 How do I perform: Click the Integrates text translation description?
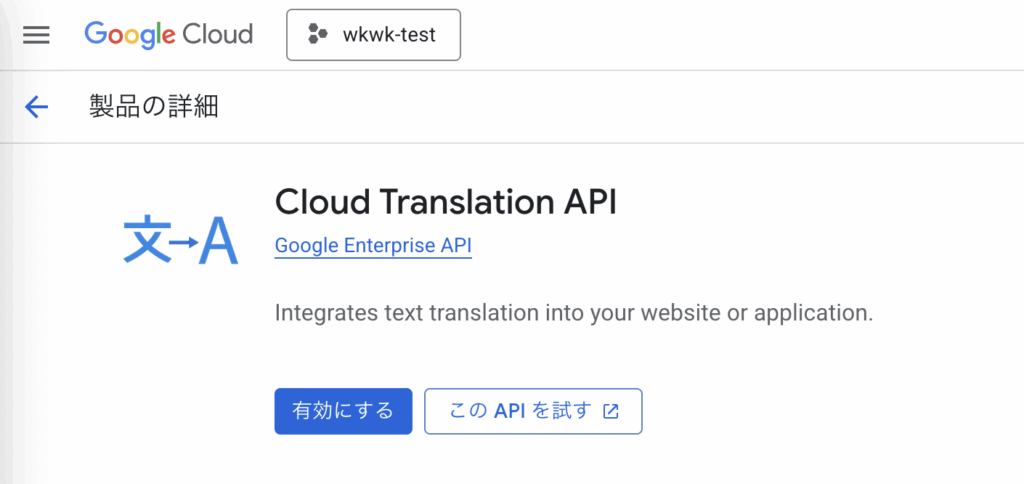click(x=574, y=312)
